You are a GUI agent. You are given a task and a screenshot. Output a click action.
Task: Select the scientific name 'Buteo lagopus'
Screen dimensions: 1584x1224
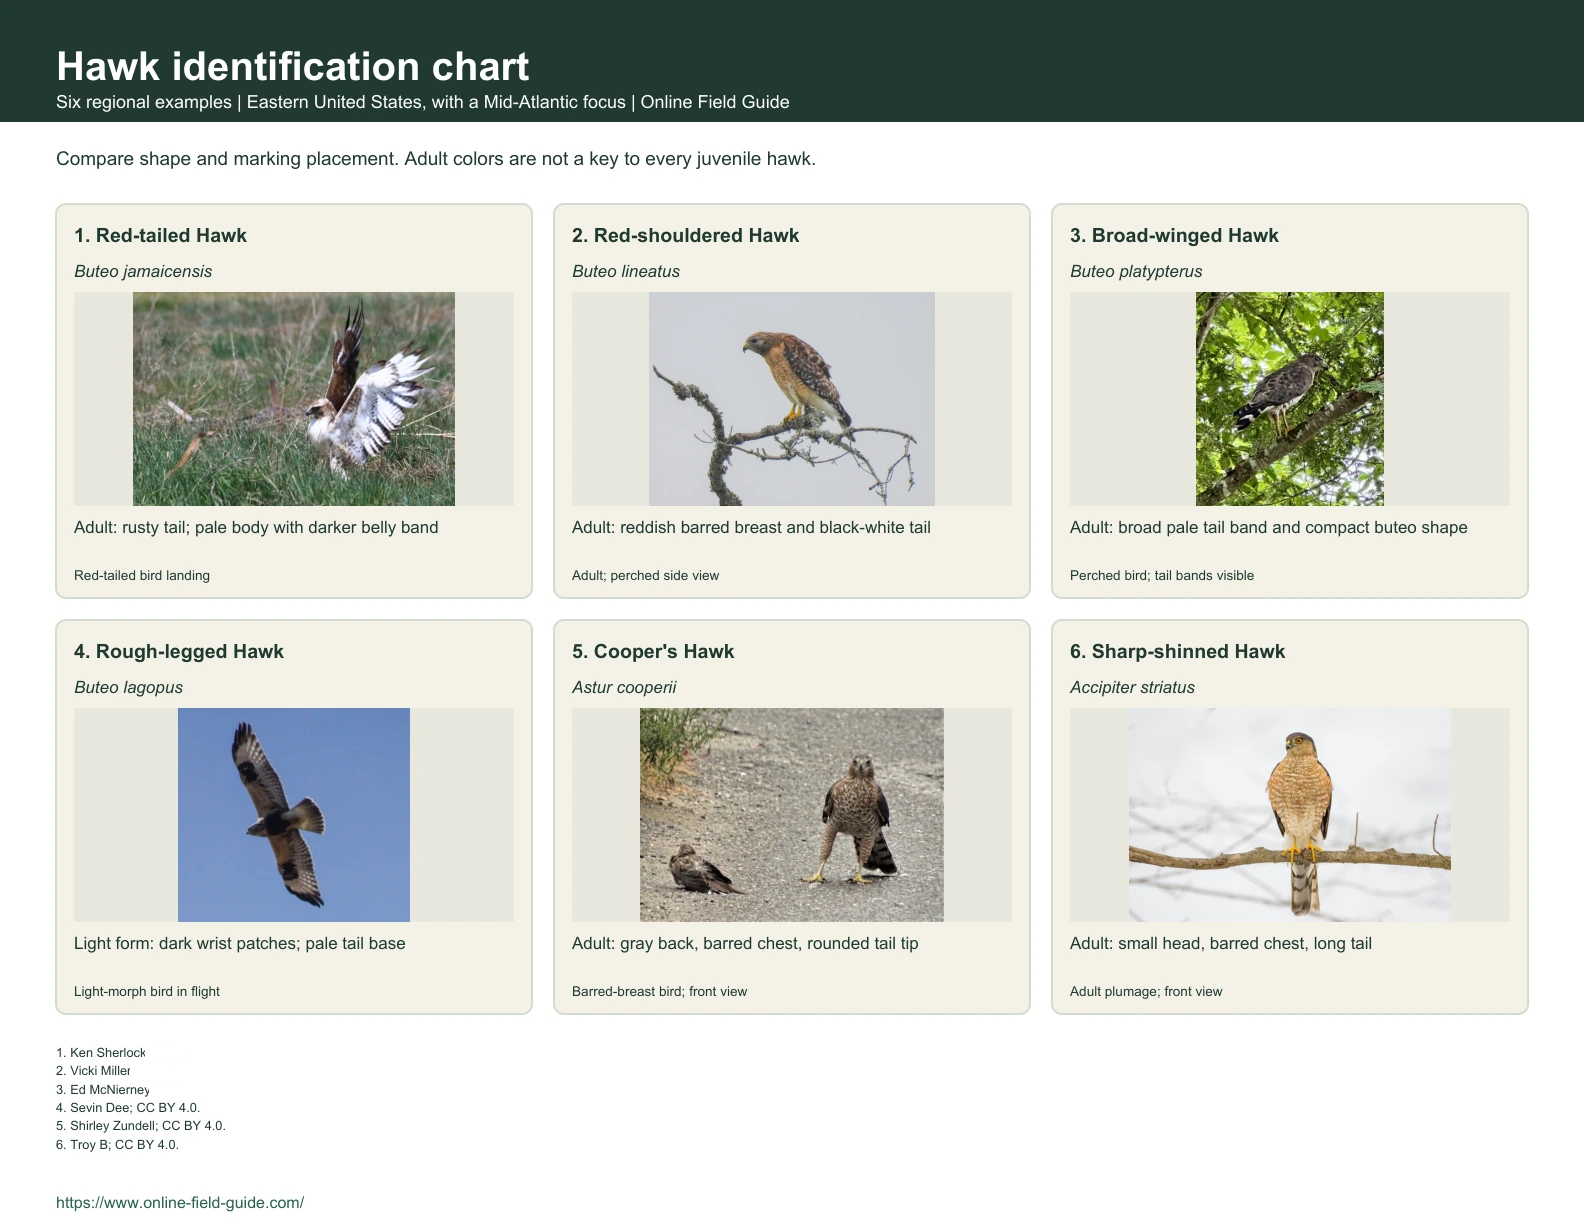coord(128,687)
